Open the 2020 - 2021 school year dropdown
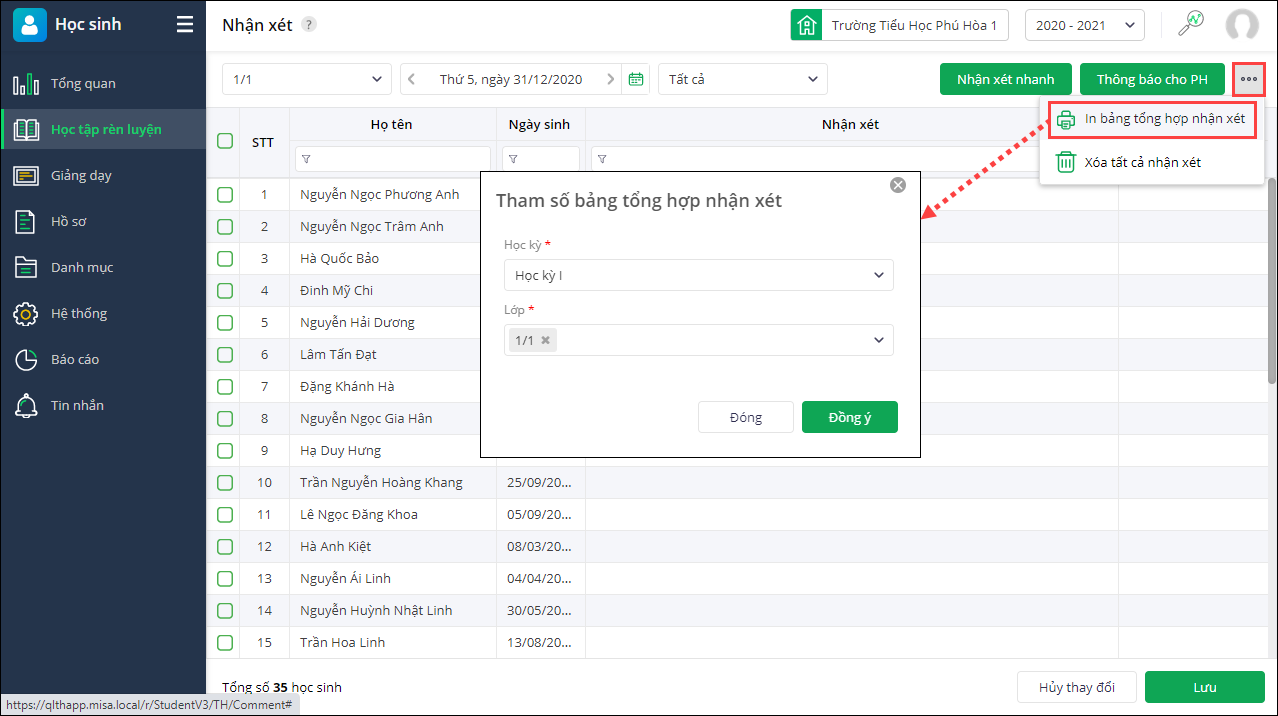Screen dimensions: 1278x716 pos(1085,25)
